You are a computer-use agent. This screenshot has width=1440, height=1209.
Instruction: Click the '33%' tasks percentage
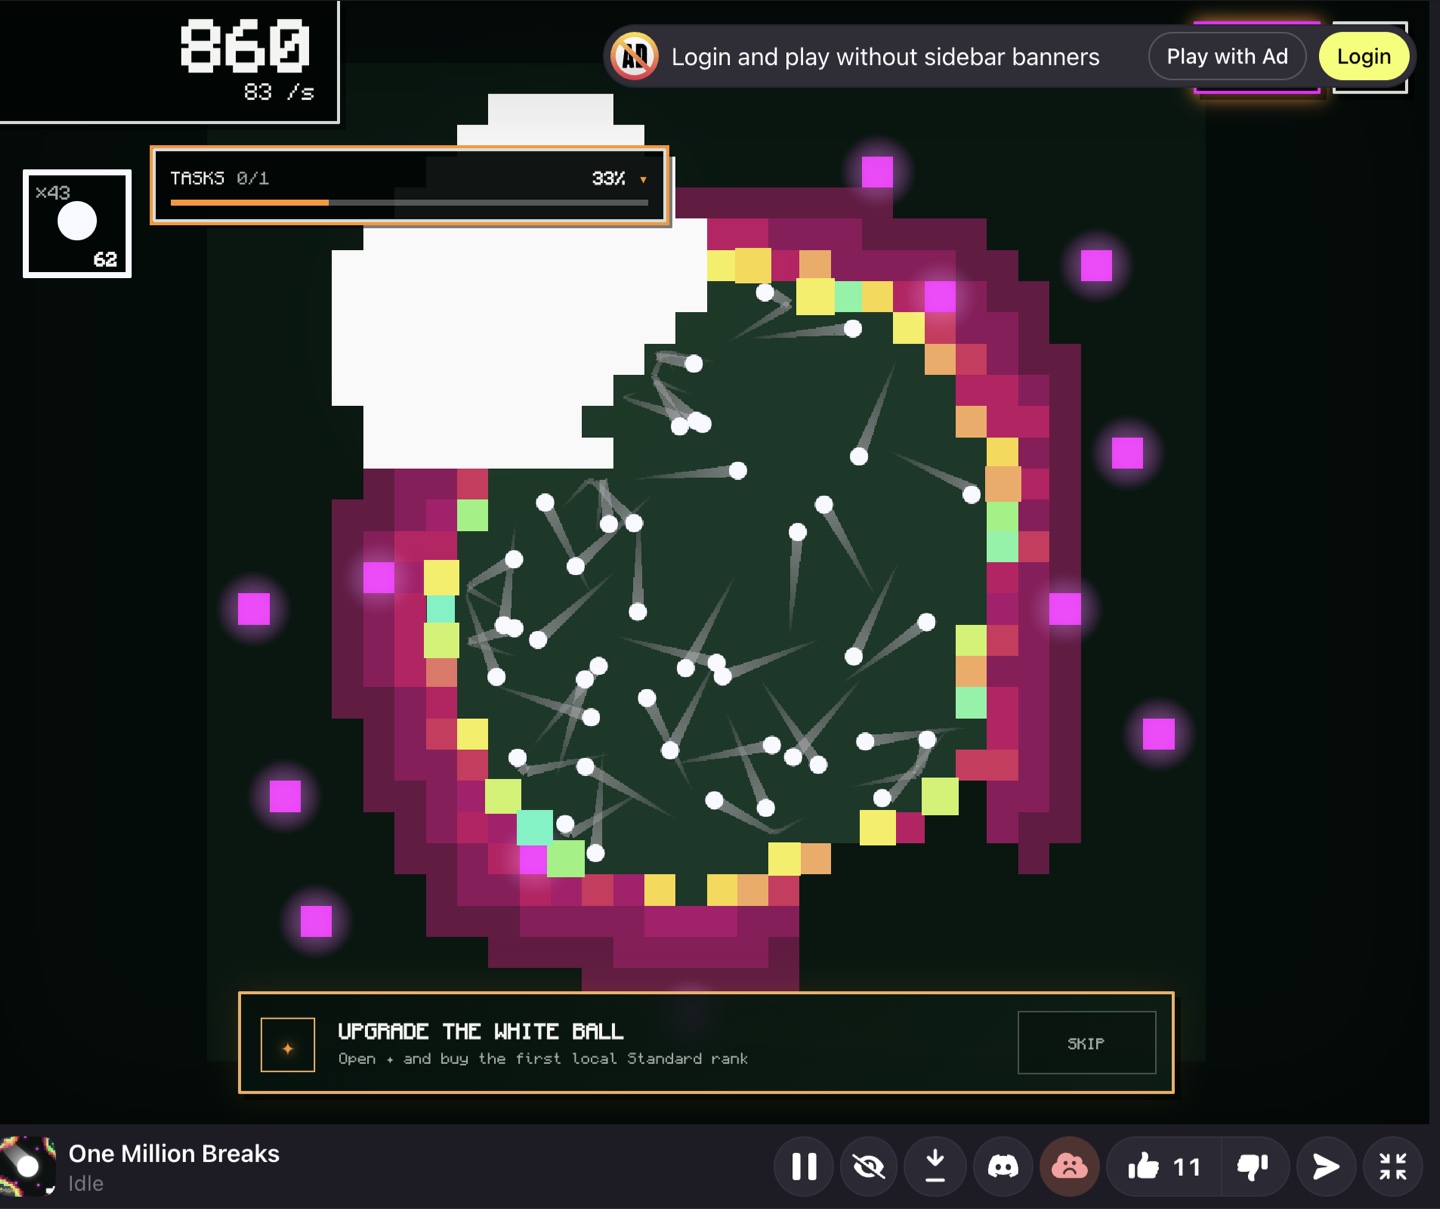pyautogui.click(x=608, y=178)
